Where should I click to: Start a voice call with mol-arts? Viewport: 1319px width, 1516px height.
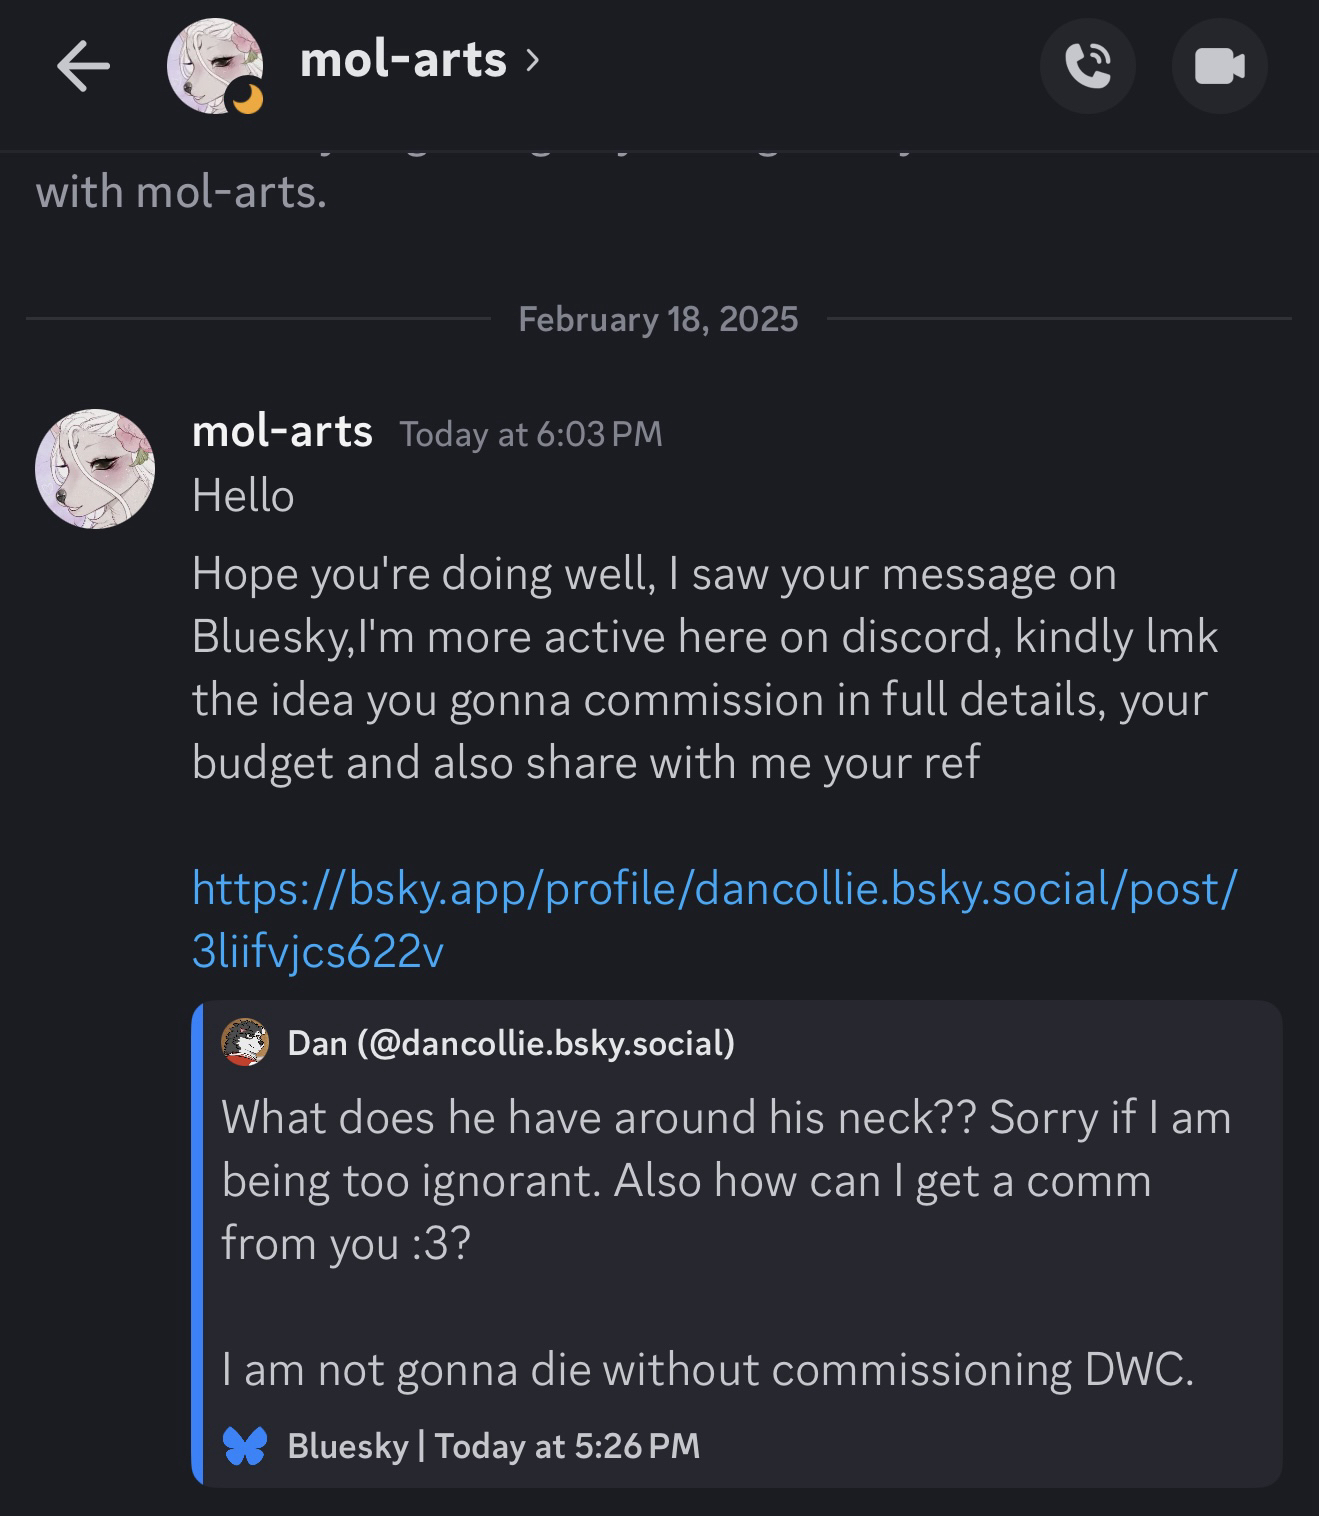tap(1087, 66)
